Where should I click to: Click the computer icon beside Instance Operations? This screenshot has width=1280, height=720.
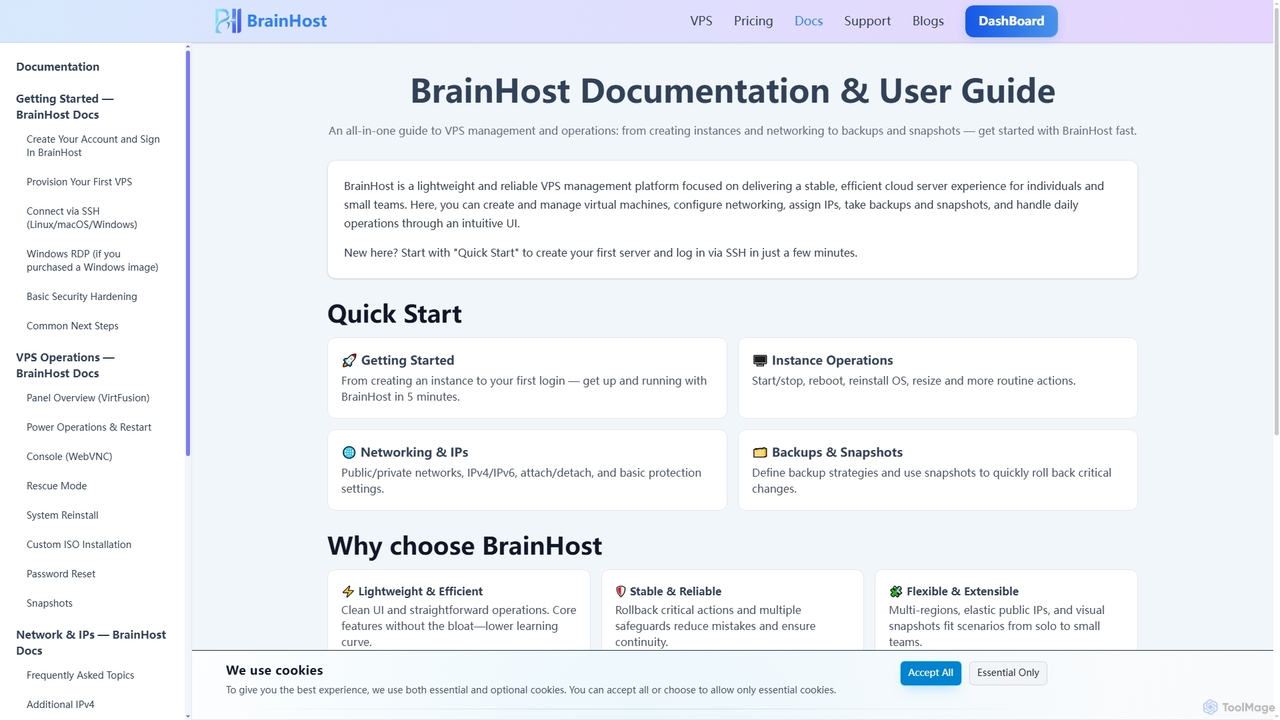[760, 360]
